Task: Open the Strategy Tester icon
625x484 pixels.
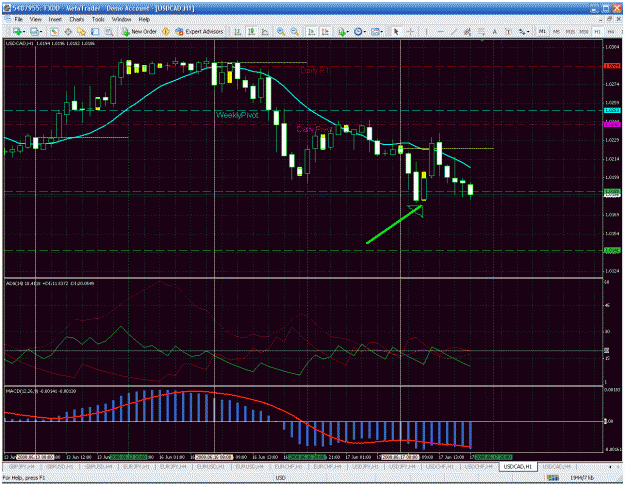Action: pyautogui.click(x=108, y=31)
